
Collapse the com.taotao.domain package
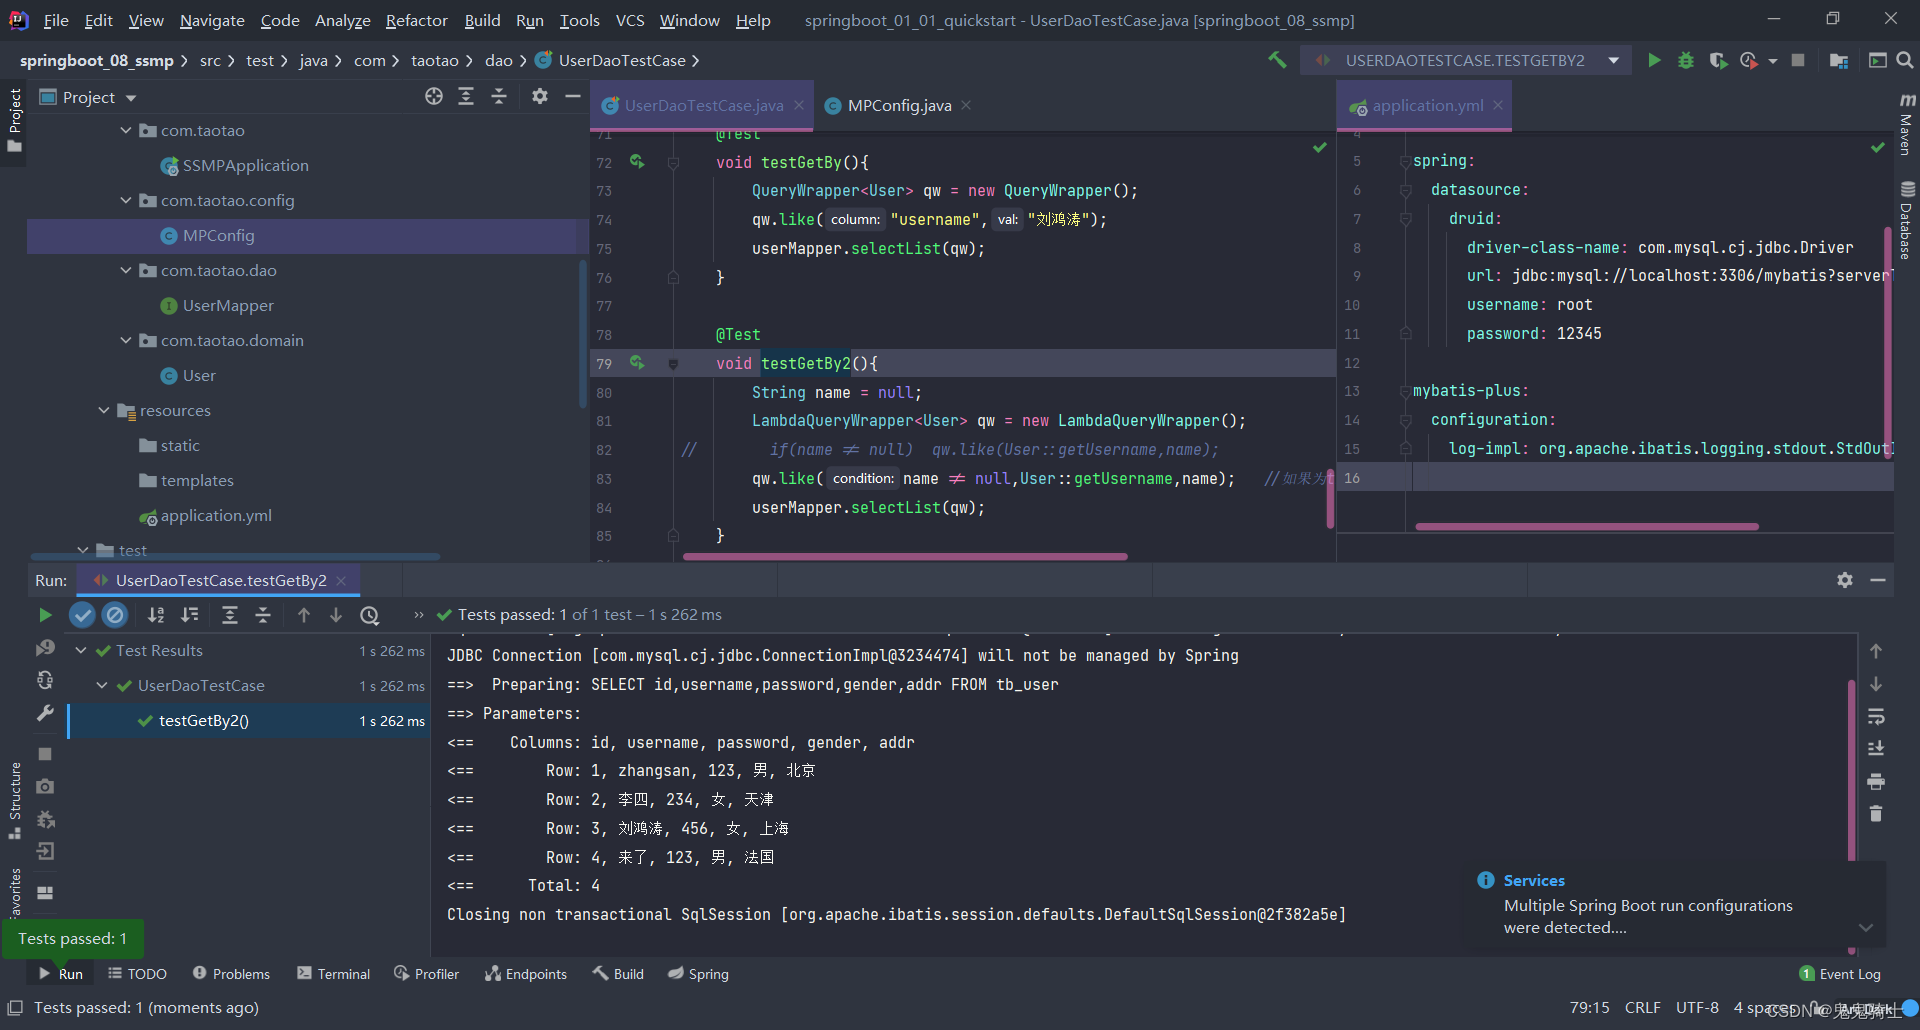point(126,340)
